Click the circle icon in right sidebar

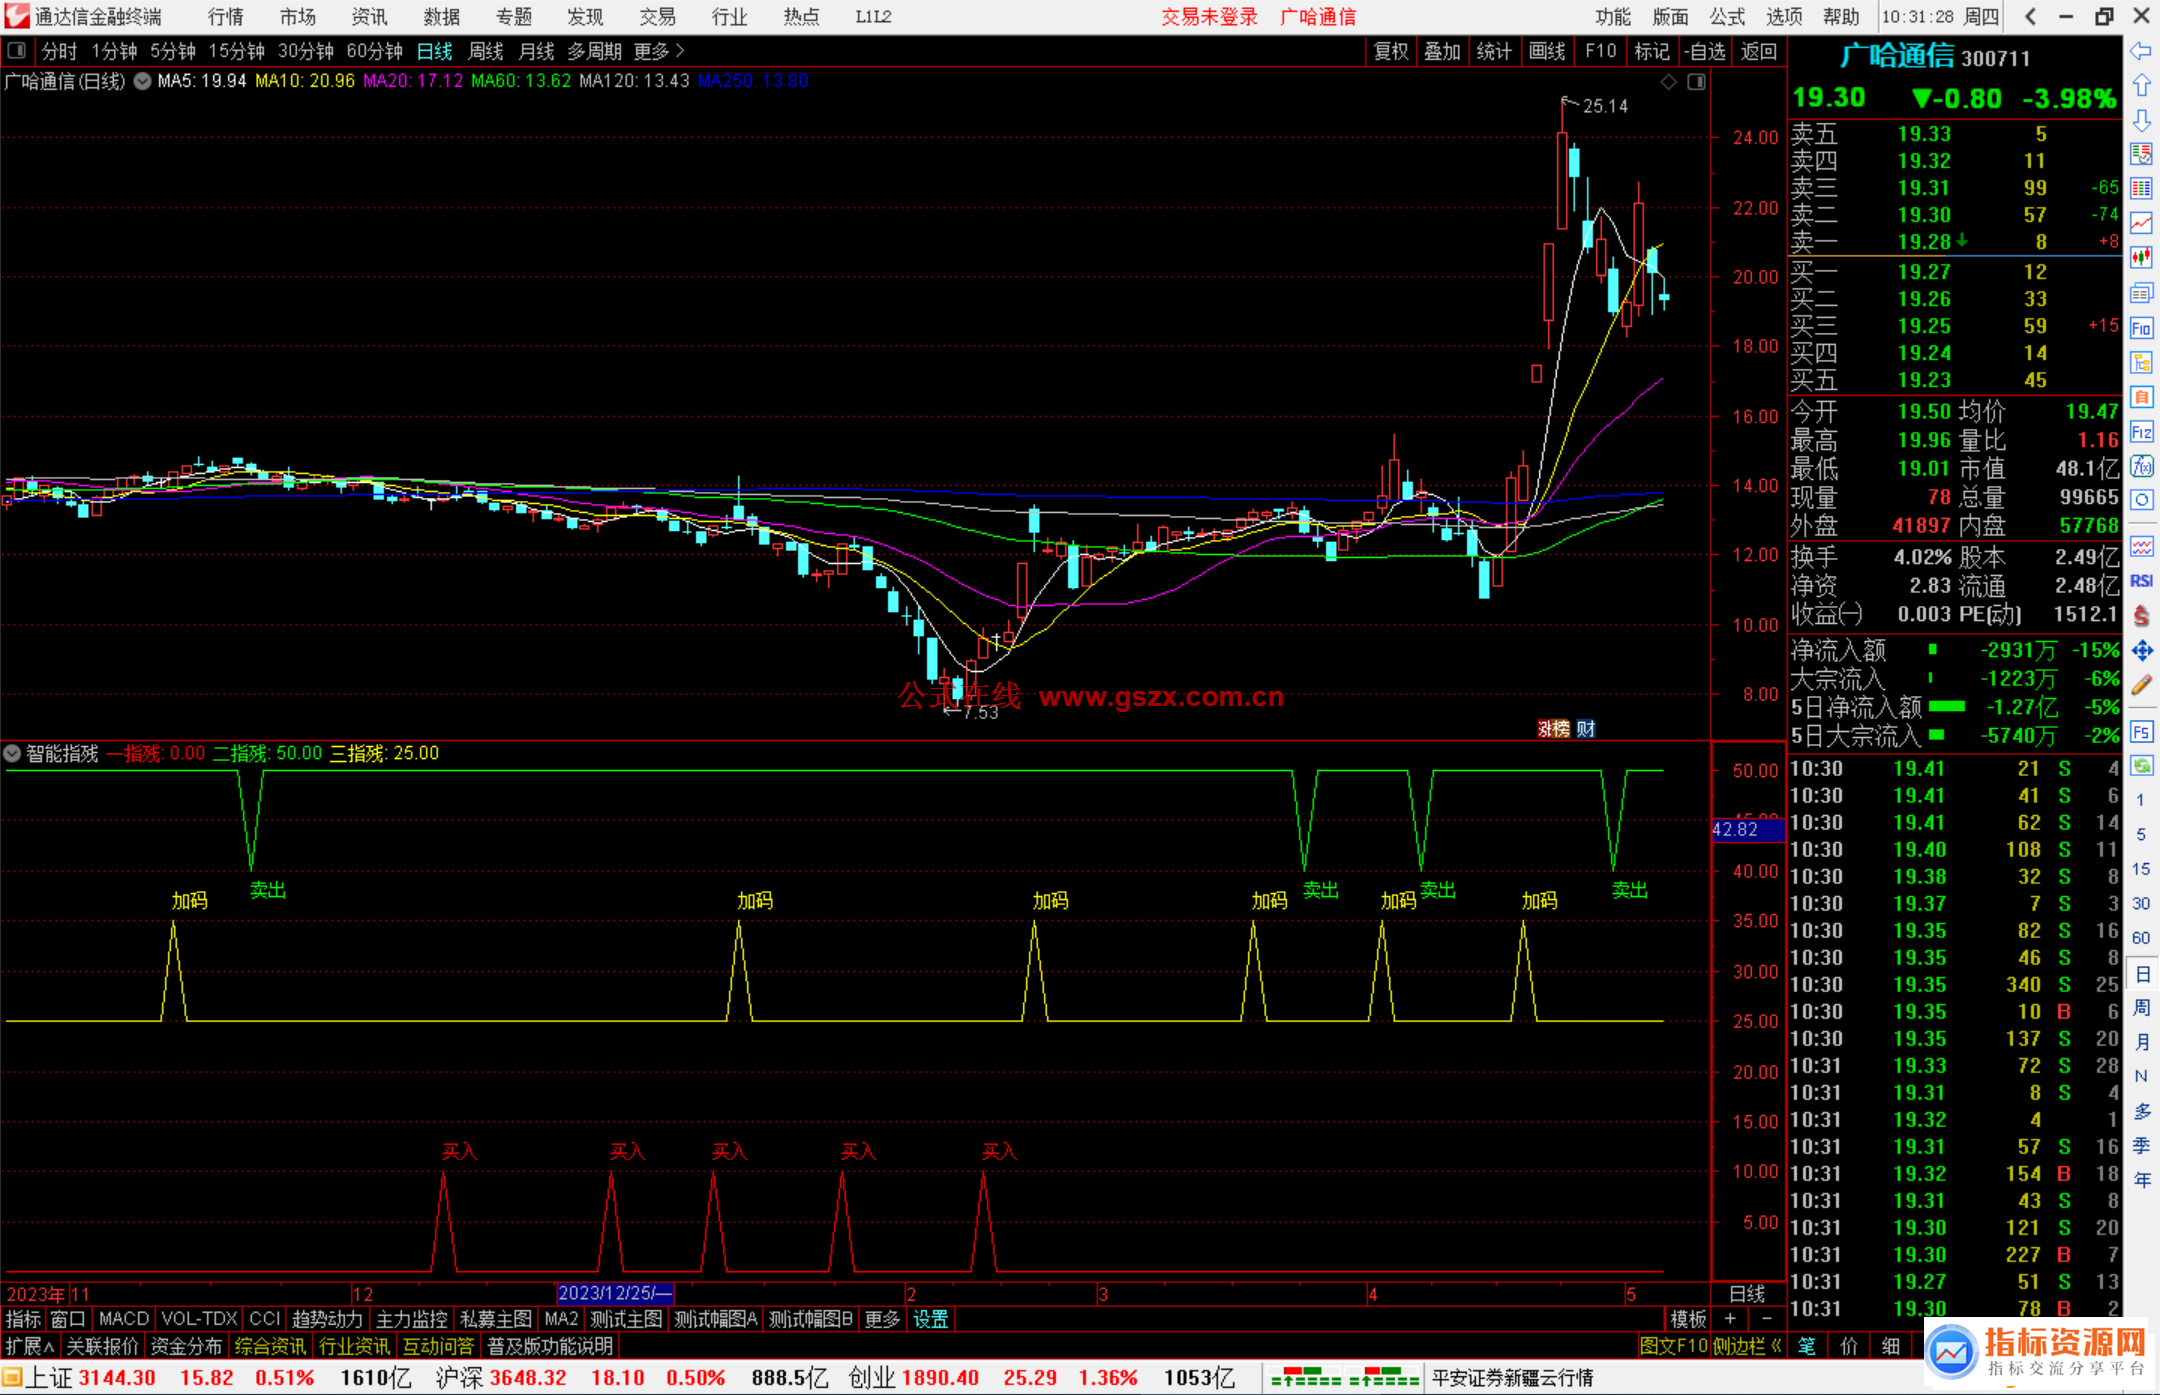pyautogui.click(x=2141, y=500)
